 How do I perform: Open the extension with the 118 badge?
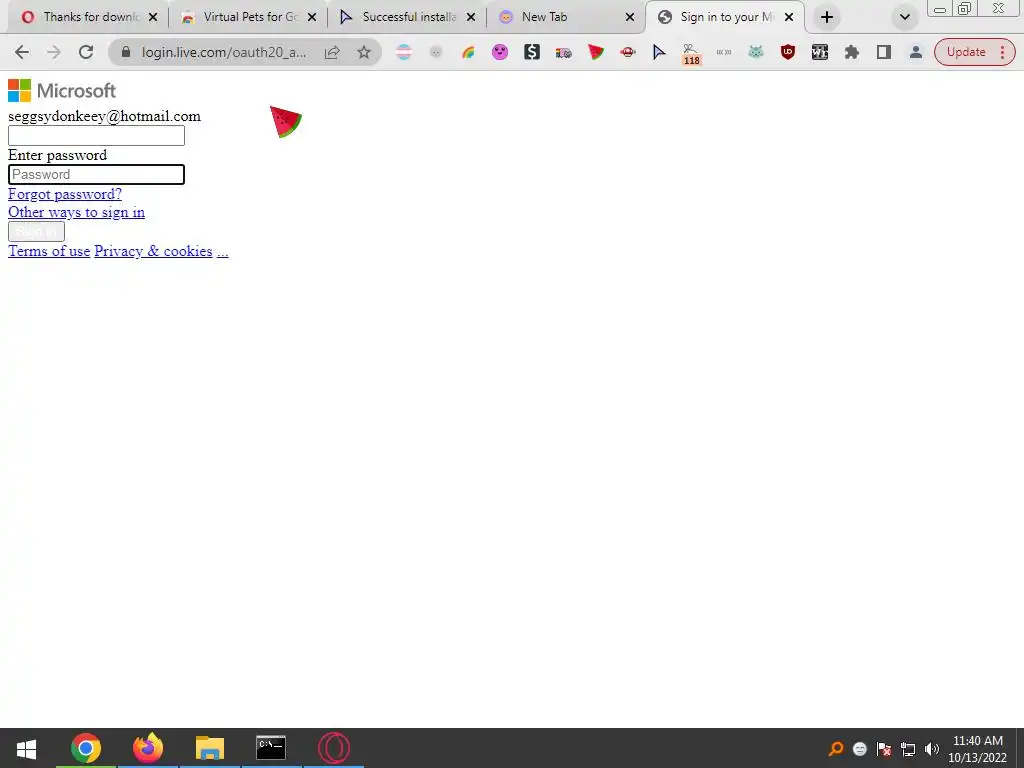point(691,54)
